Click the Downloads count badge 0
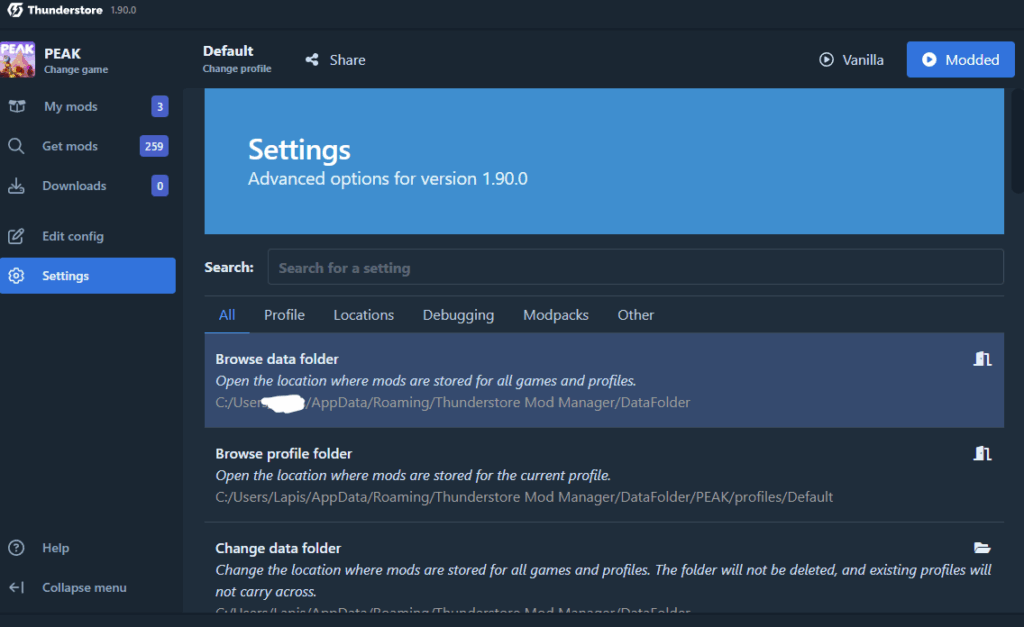 click(160, 186)
